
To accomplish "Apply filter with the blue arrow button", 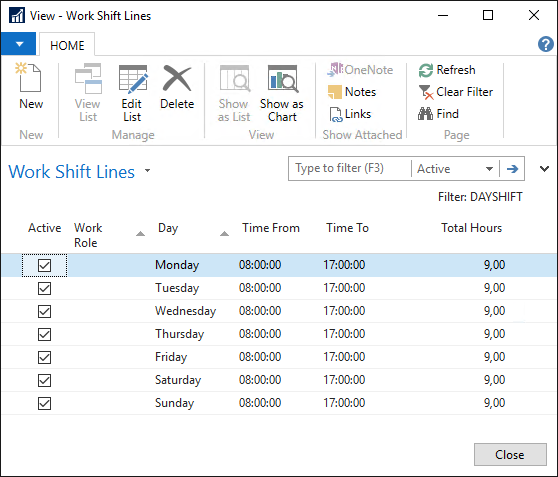I will point(512,169).
